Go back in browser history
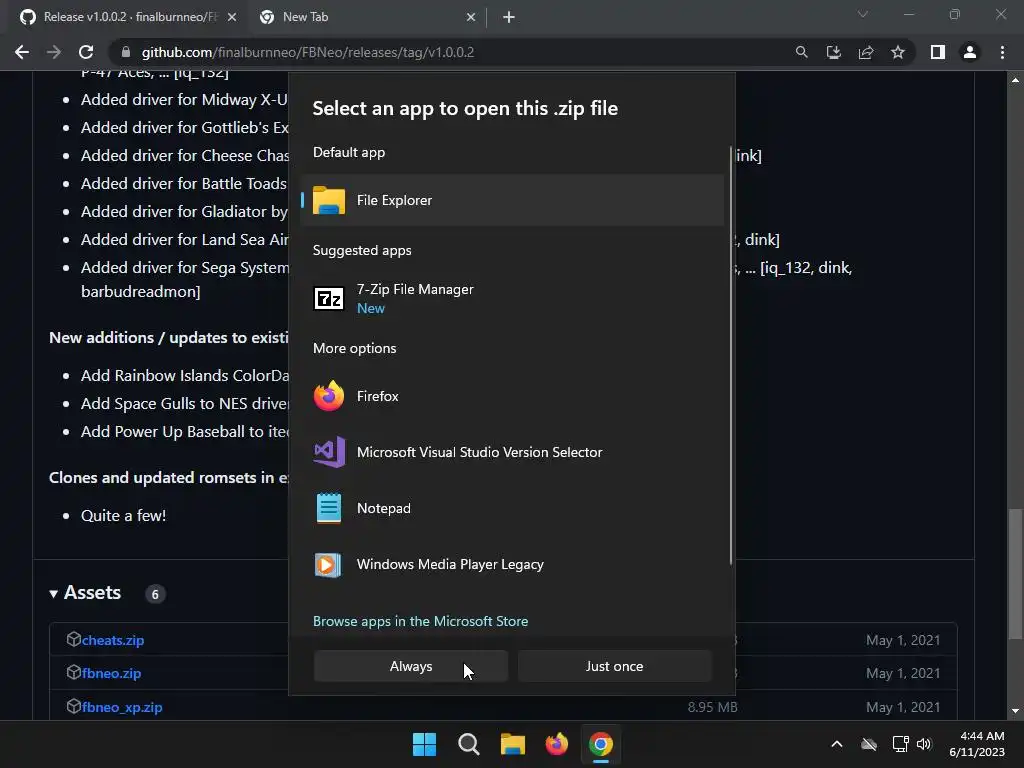Image resolution: width=1024 pixels, height=768 pixels. click(x=22, y=52)
